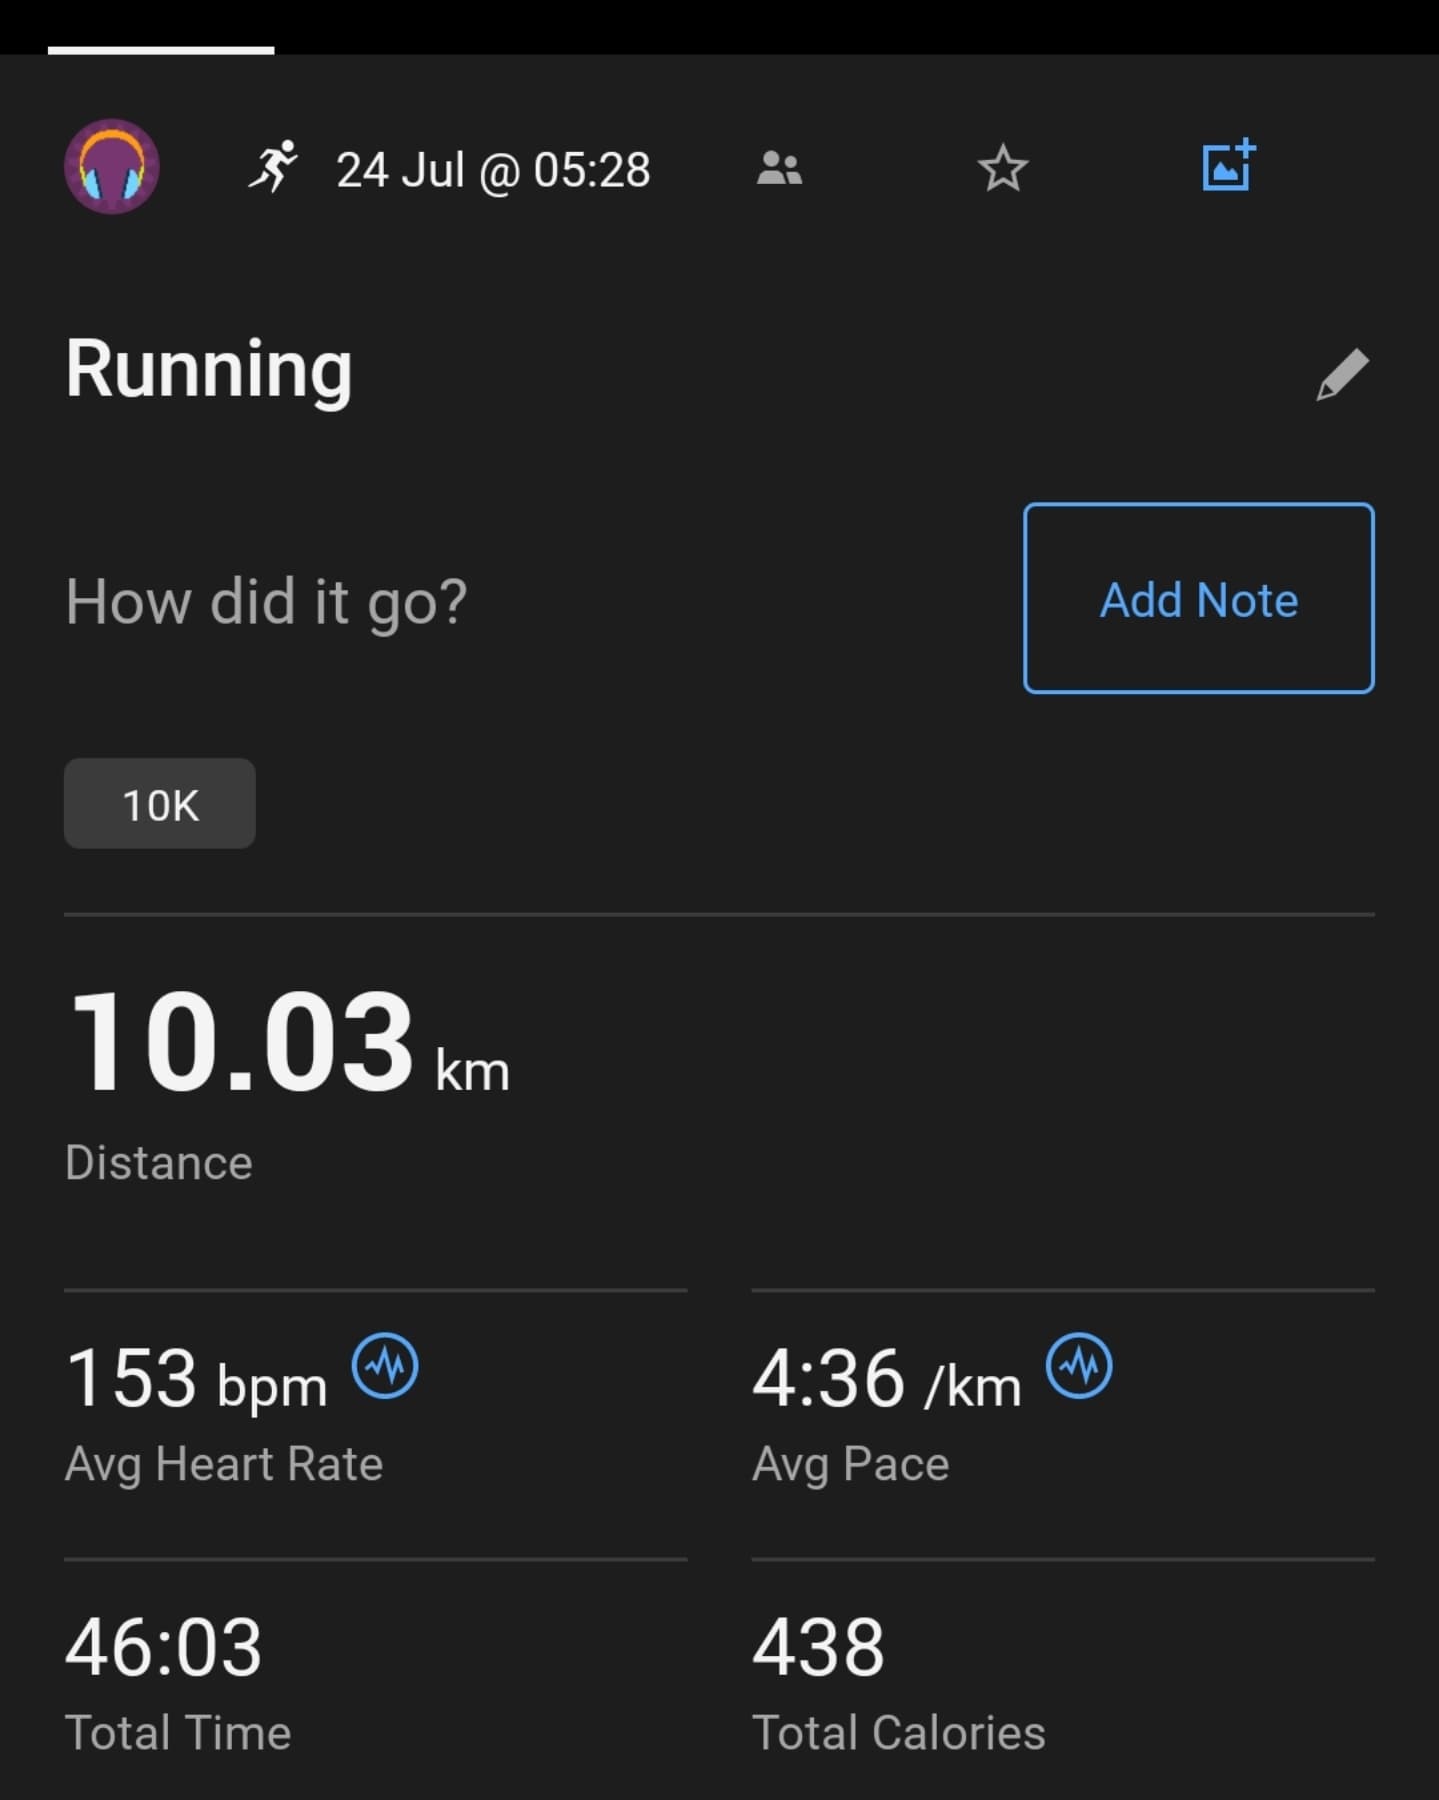Open heart rate chart icon beside bpm
Image resolution: width=1439 pixels, height=1800 pixels.
coord(385,1365)
